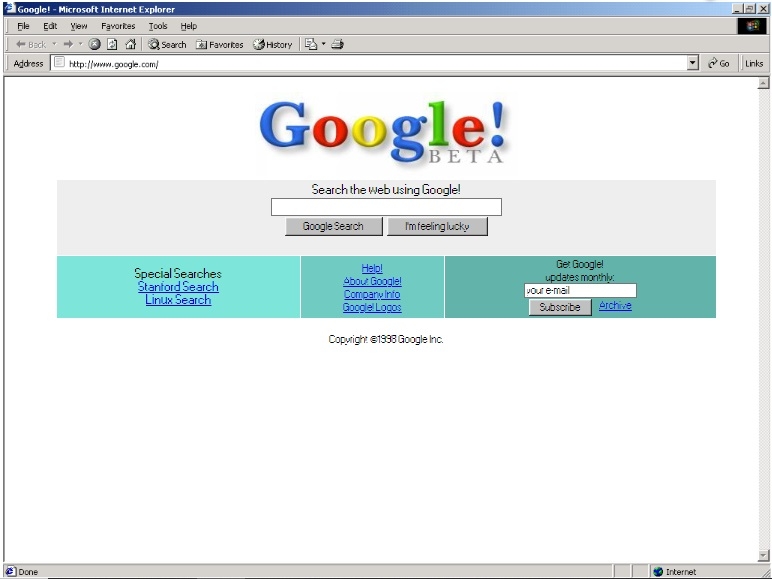Open the About Google! link
Screen dimensions: 772x579
tap(372, 281)
